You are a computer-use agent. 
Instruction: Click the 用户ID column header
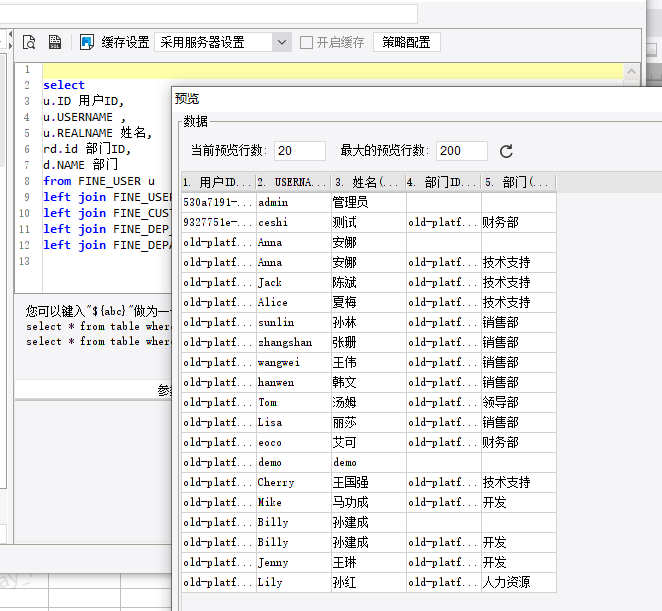(219, 182)
